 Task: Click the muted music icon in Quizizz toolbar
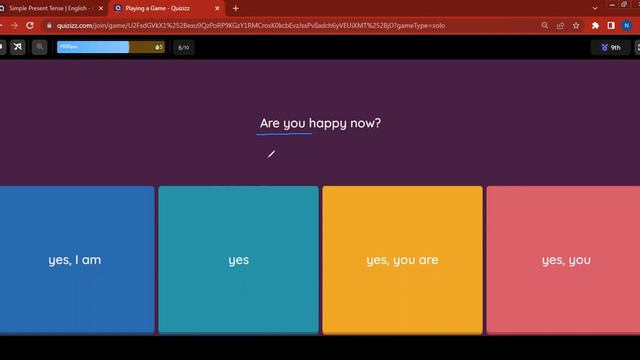point(18,47)
